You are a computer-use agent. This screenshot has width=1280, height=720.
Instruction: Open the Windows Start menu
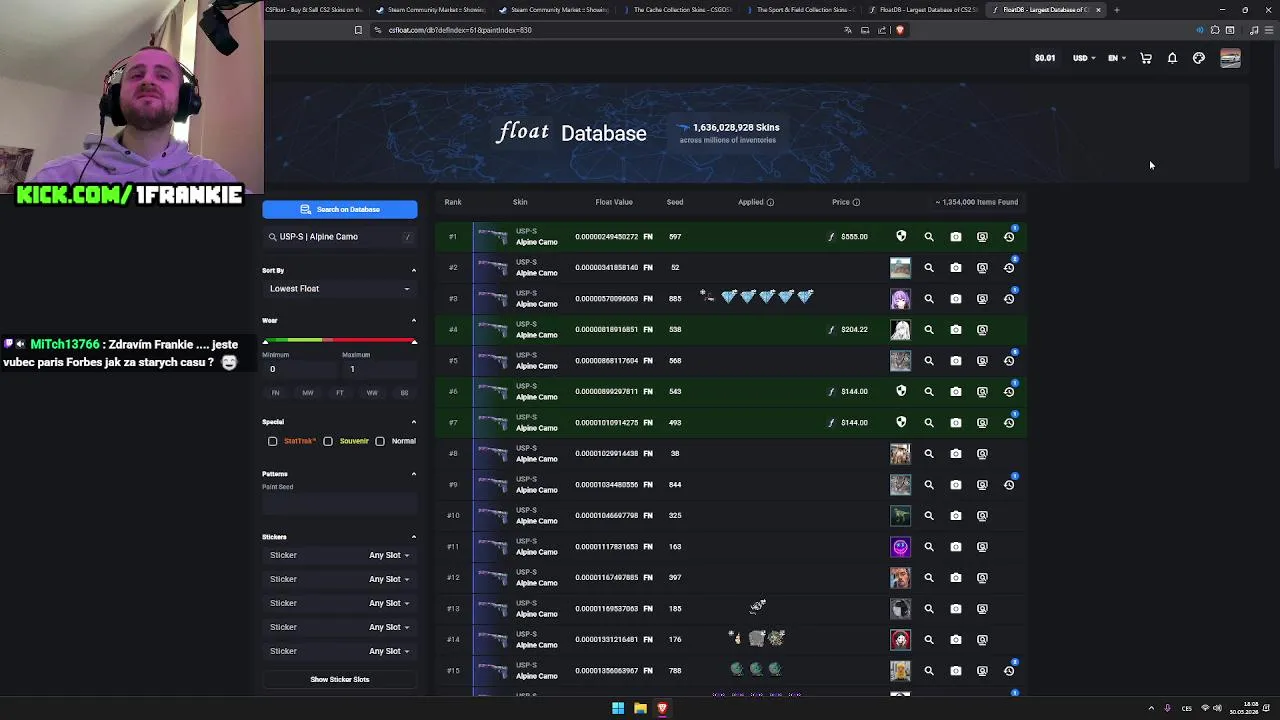click(618, 708)
